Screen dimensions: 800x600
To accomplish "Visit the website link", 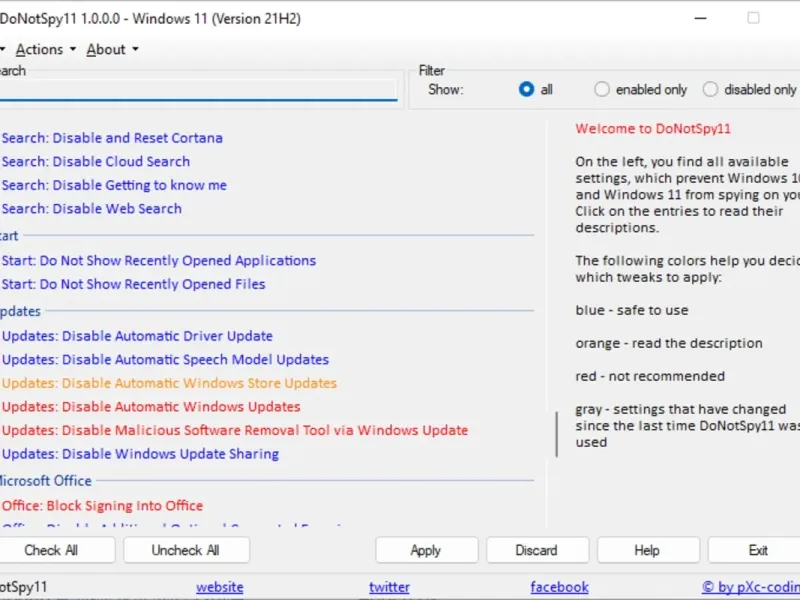I will 220,587.
